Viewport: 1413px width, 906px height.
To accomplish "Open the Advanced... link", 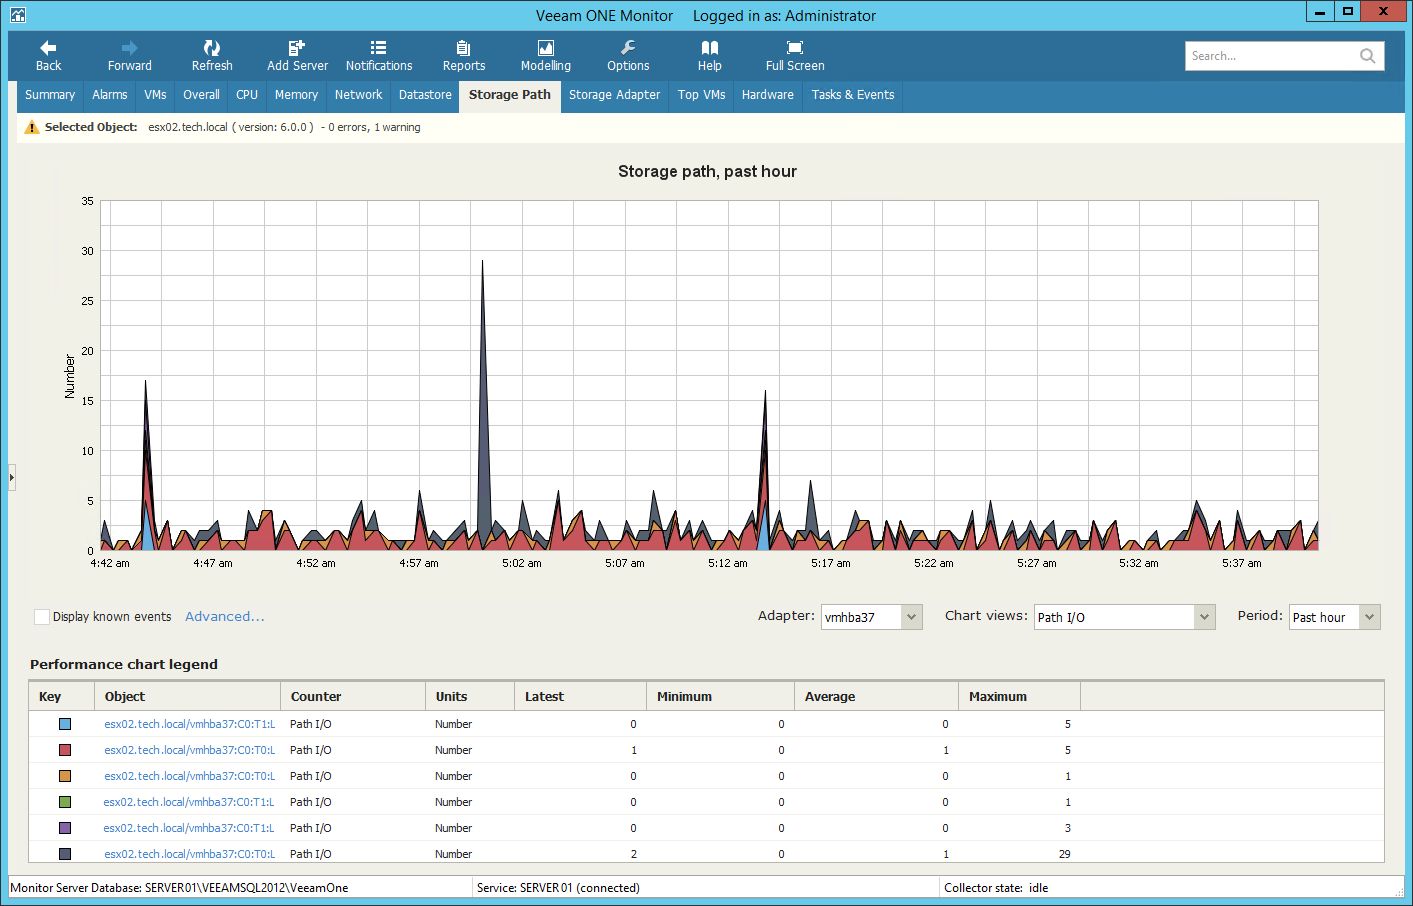I will (x=225, y=617).
